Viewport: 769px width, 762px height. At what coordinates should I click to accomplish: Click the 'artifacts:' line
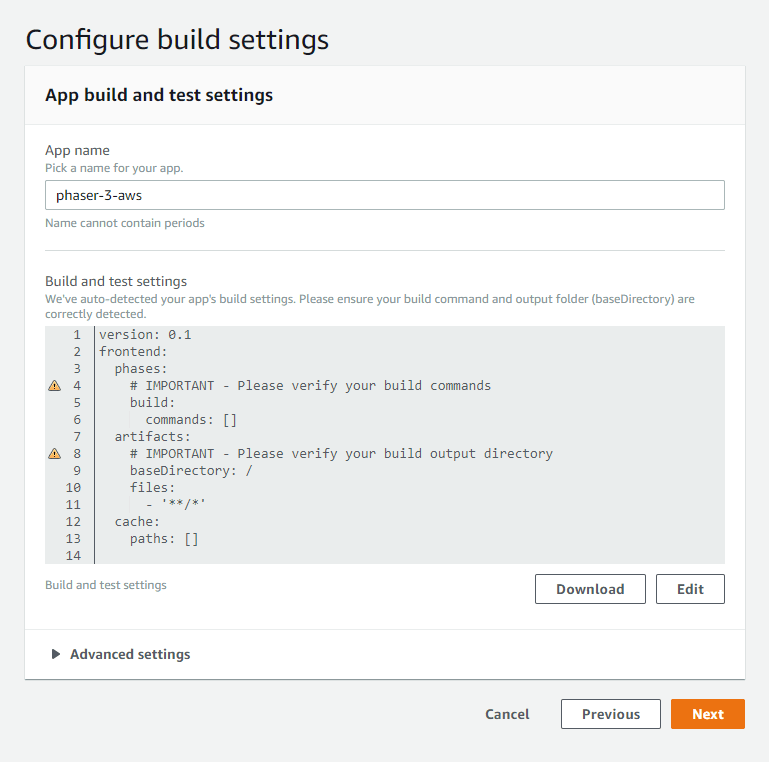point(153,436)
